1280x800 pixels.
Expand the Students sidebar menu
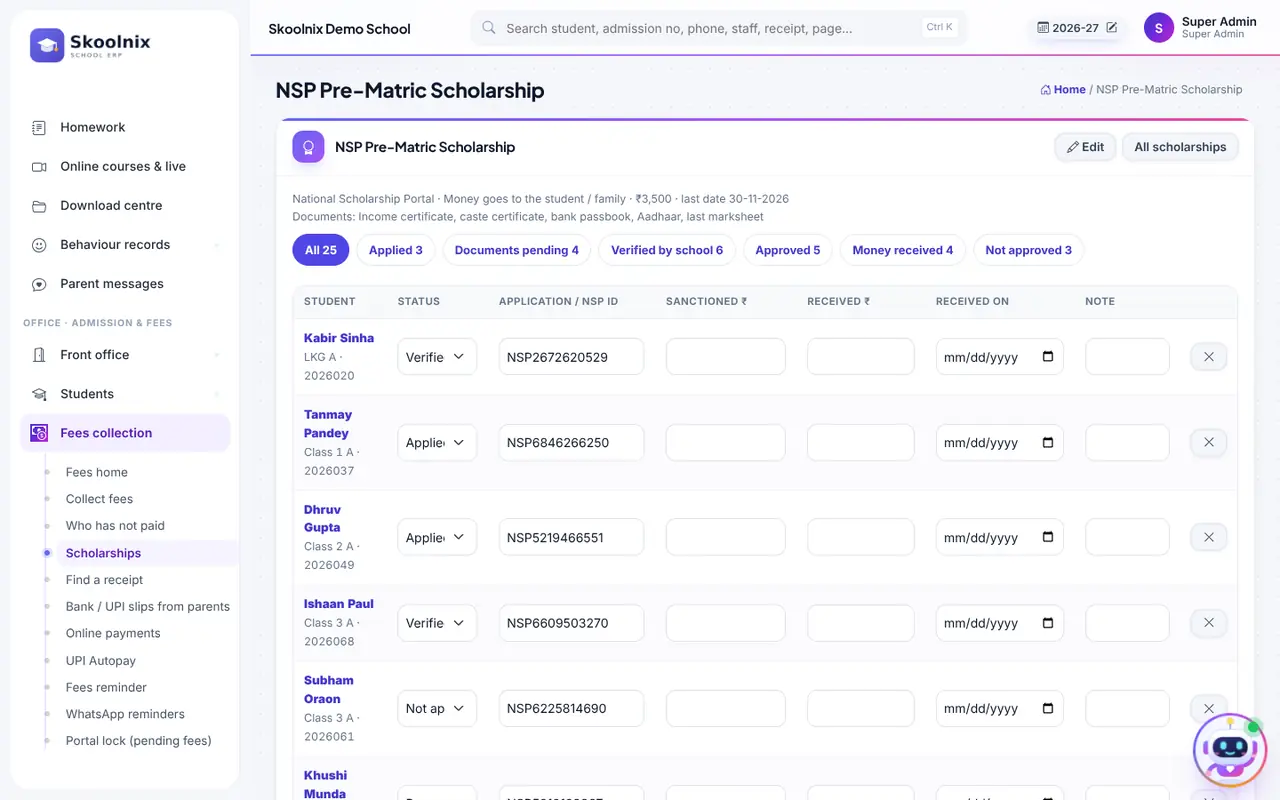coord(125,394)
